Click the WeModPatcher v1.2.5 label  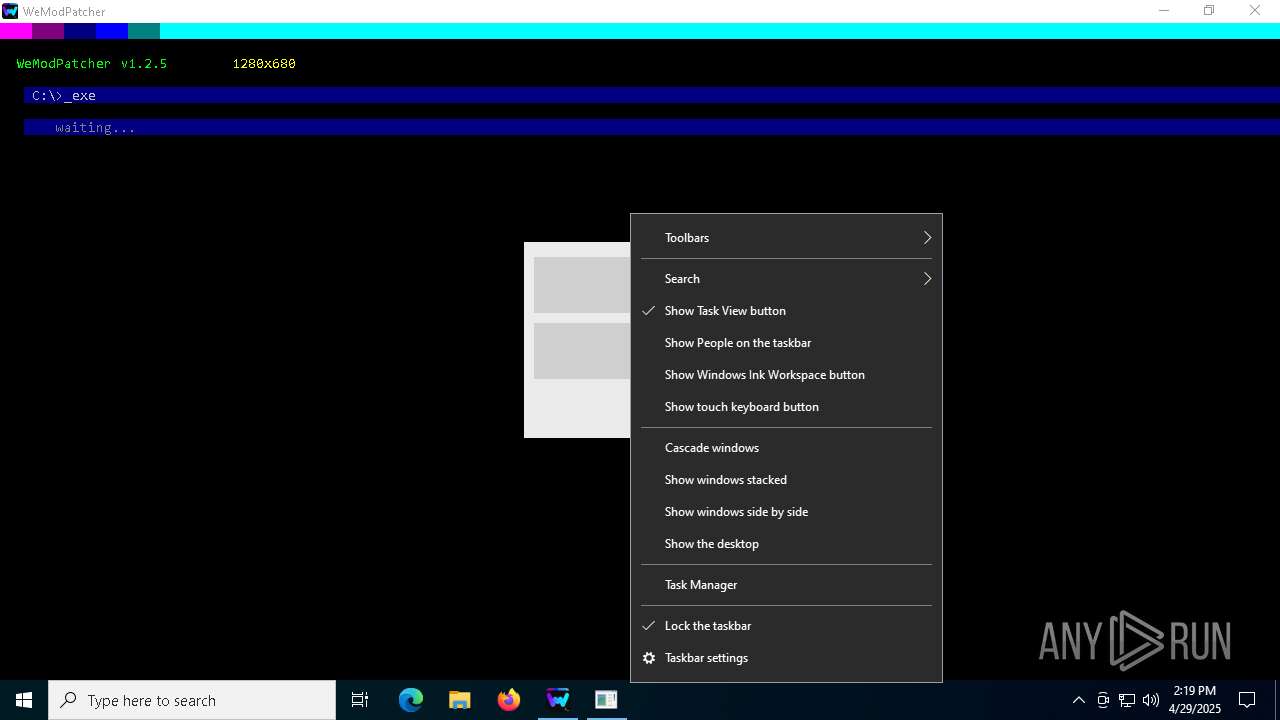92,63
